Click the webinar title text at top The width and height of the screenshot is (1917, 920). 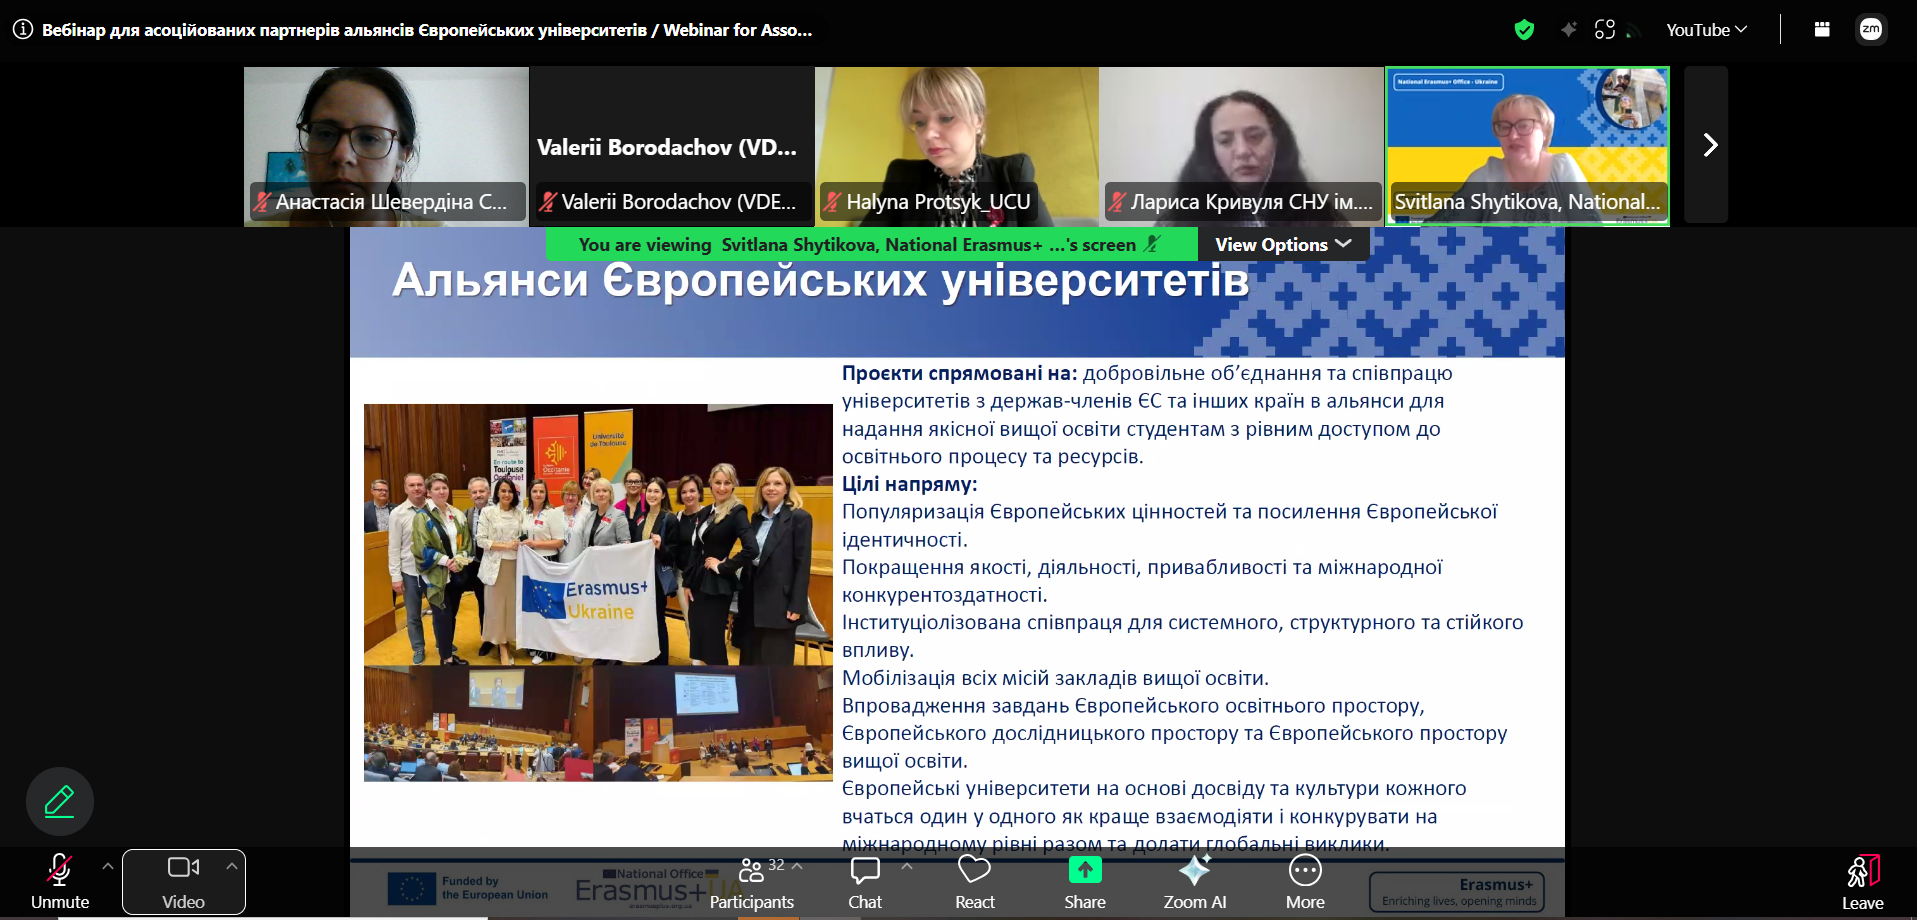pos(427,30)
